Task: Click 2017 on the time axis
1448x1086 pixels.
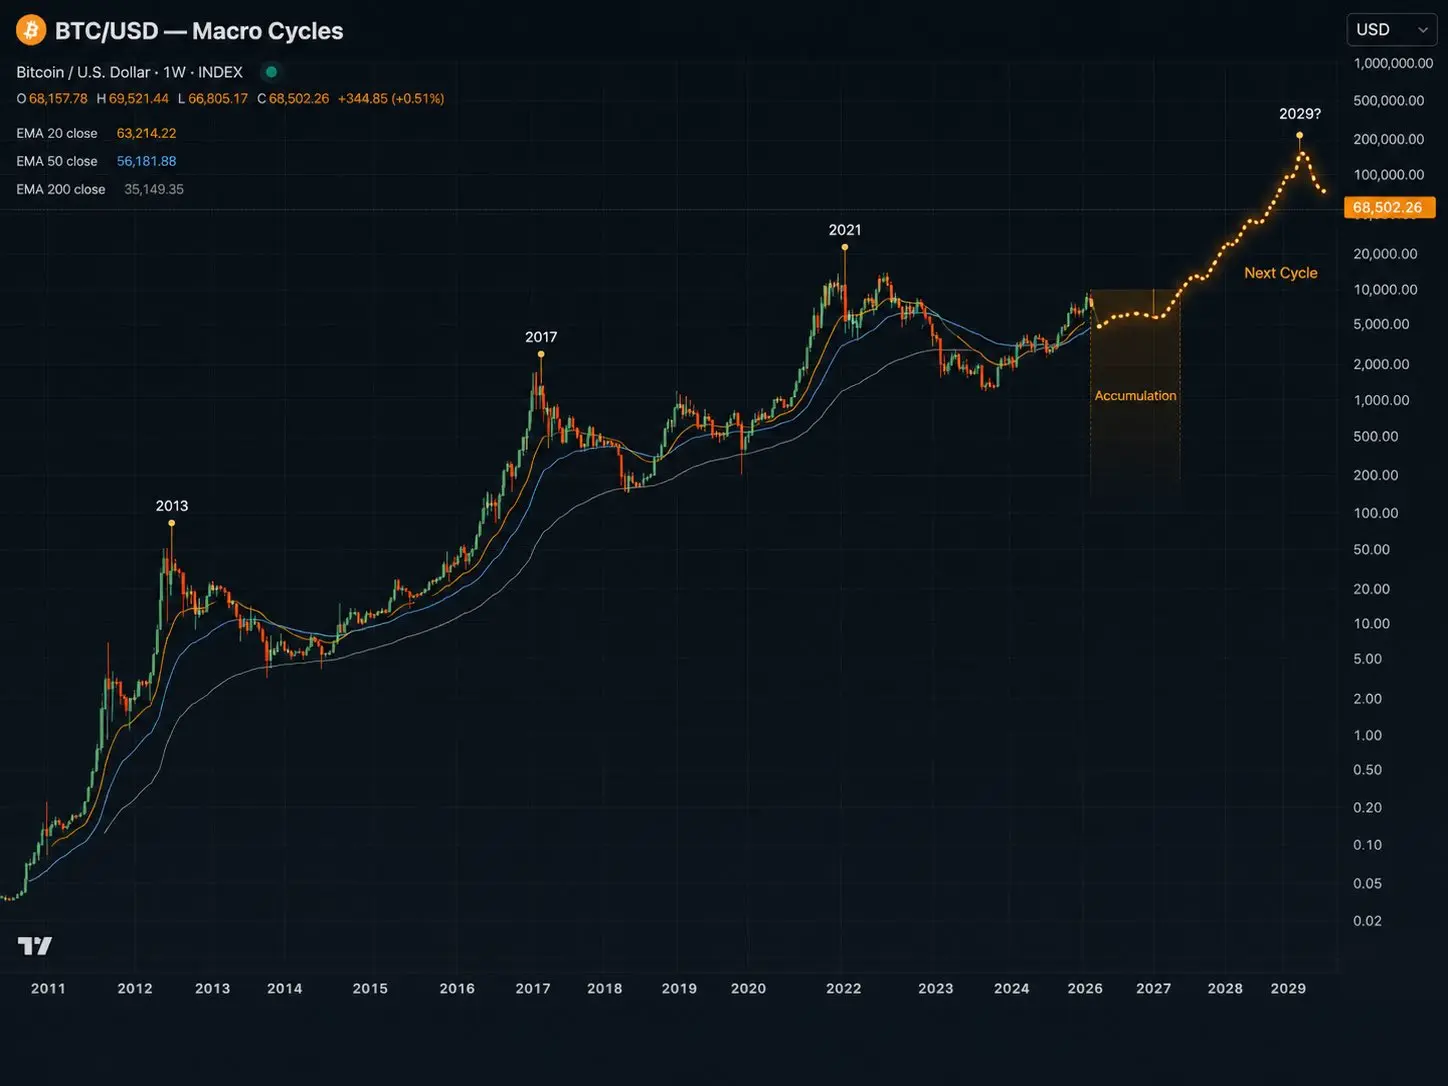Action: coord(533,989)
